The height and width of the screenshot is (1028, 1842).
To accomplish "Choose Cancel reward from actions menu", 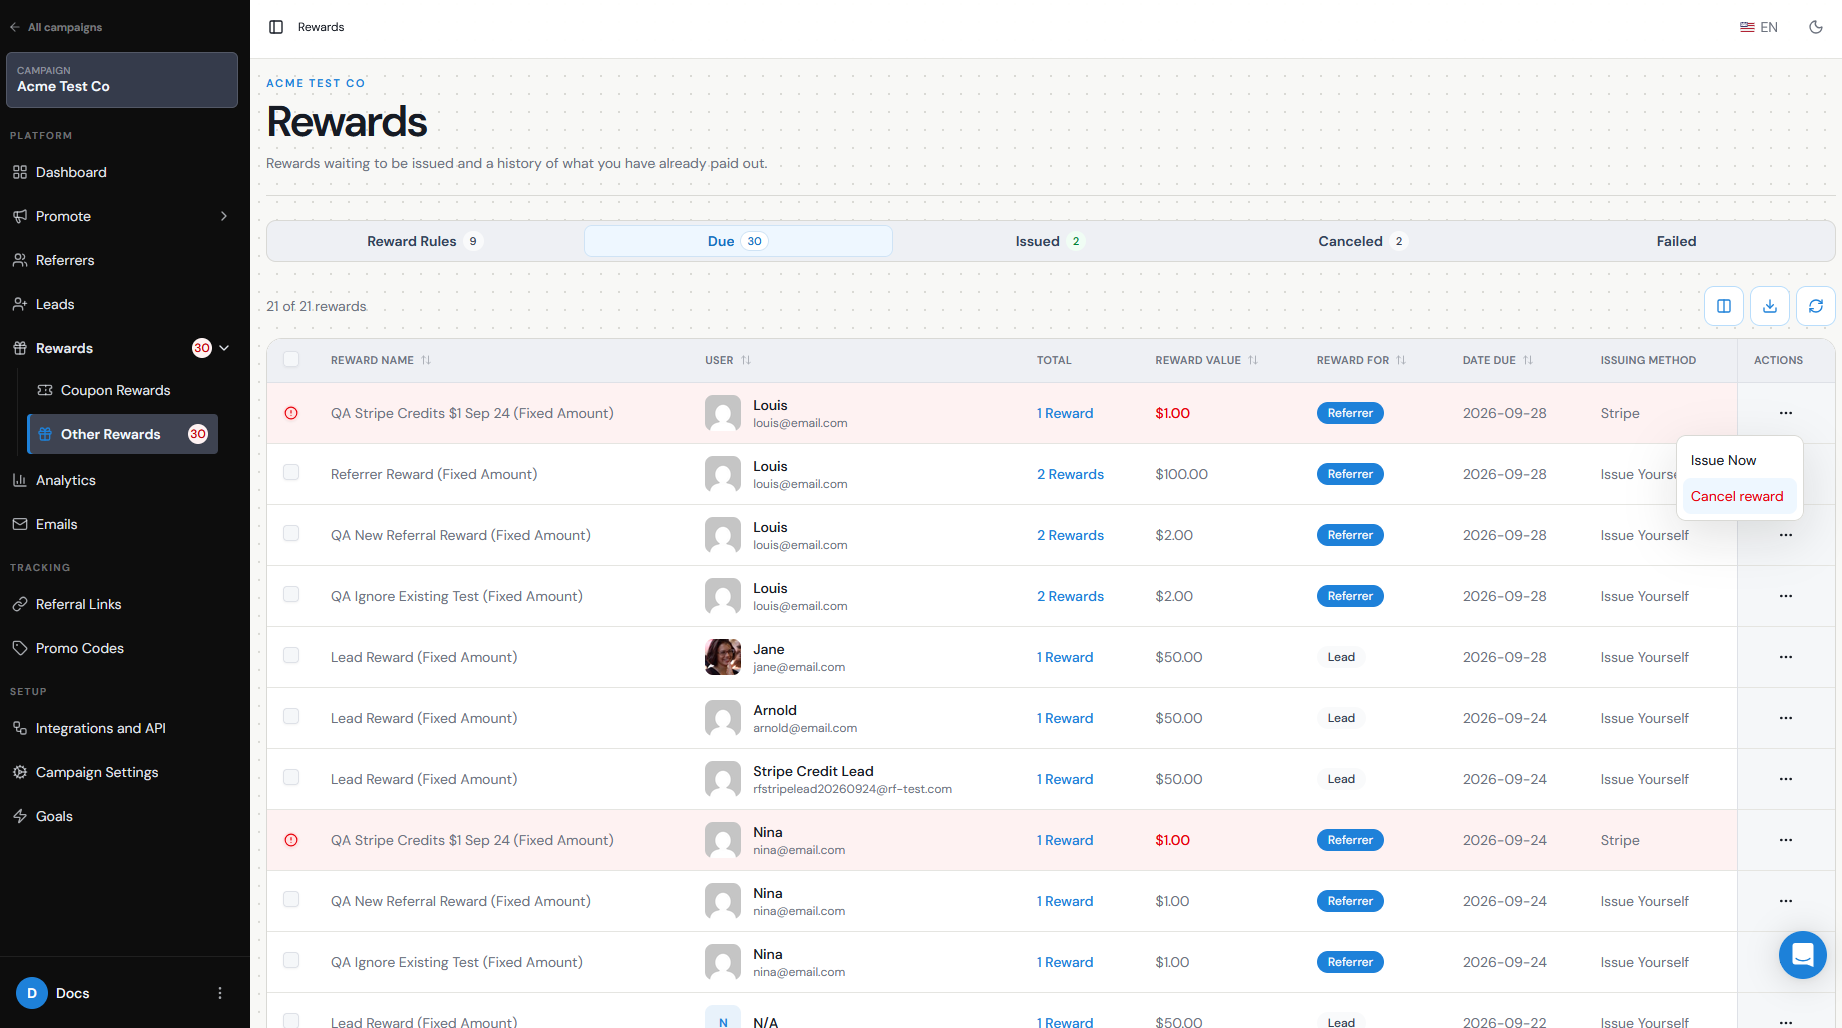I will point(1739,496).
